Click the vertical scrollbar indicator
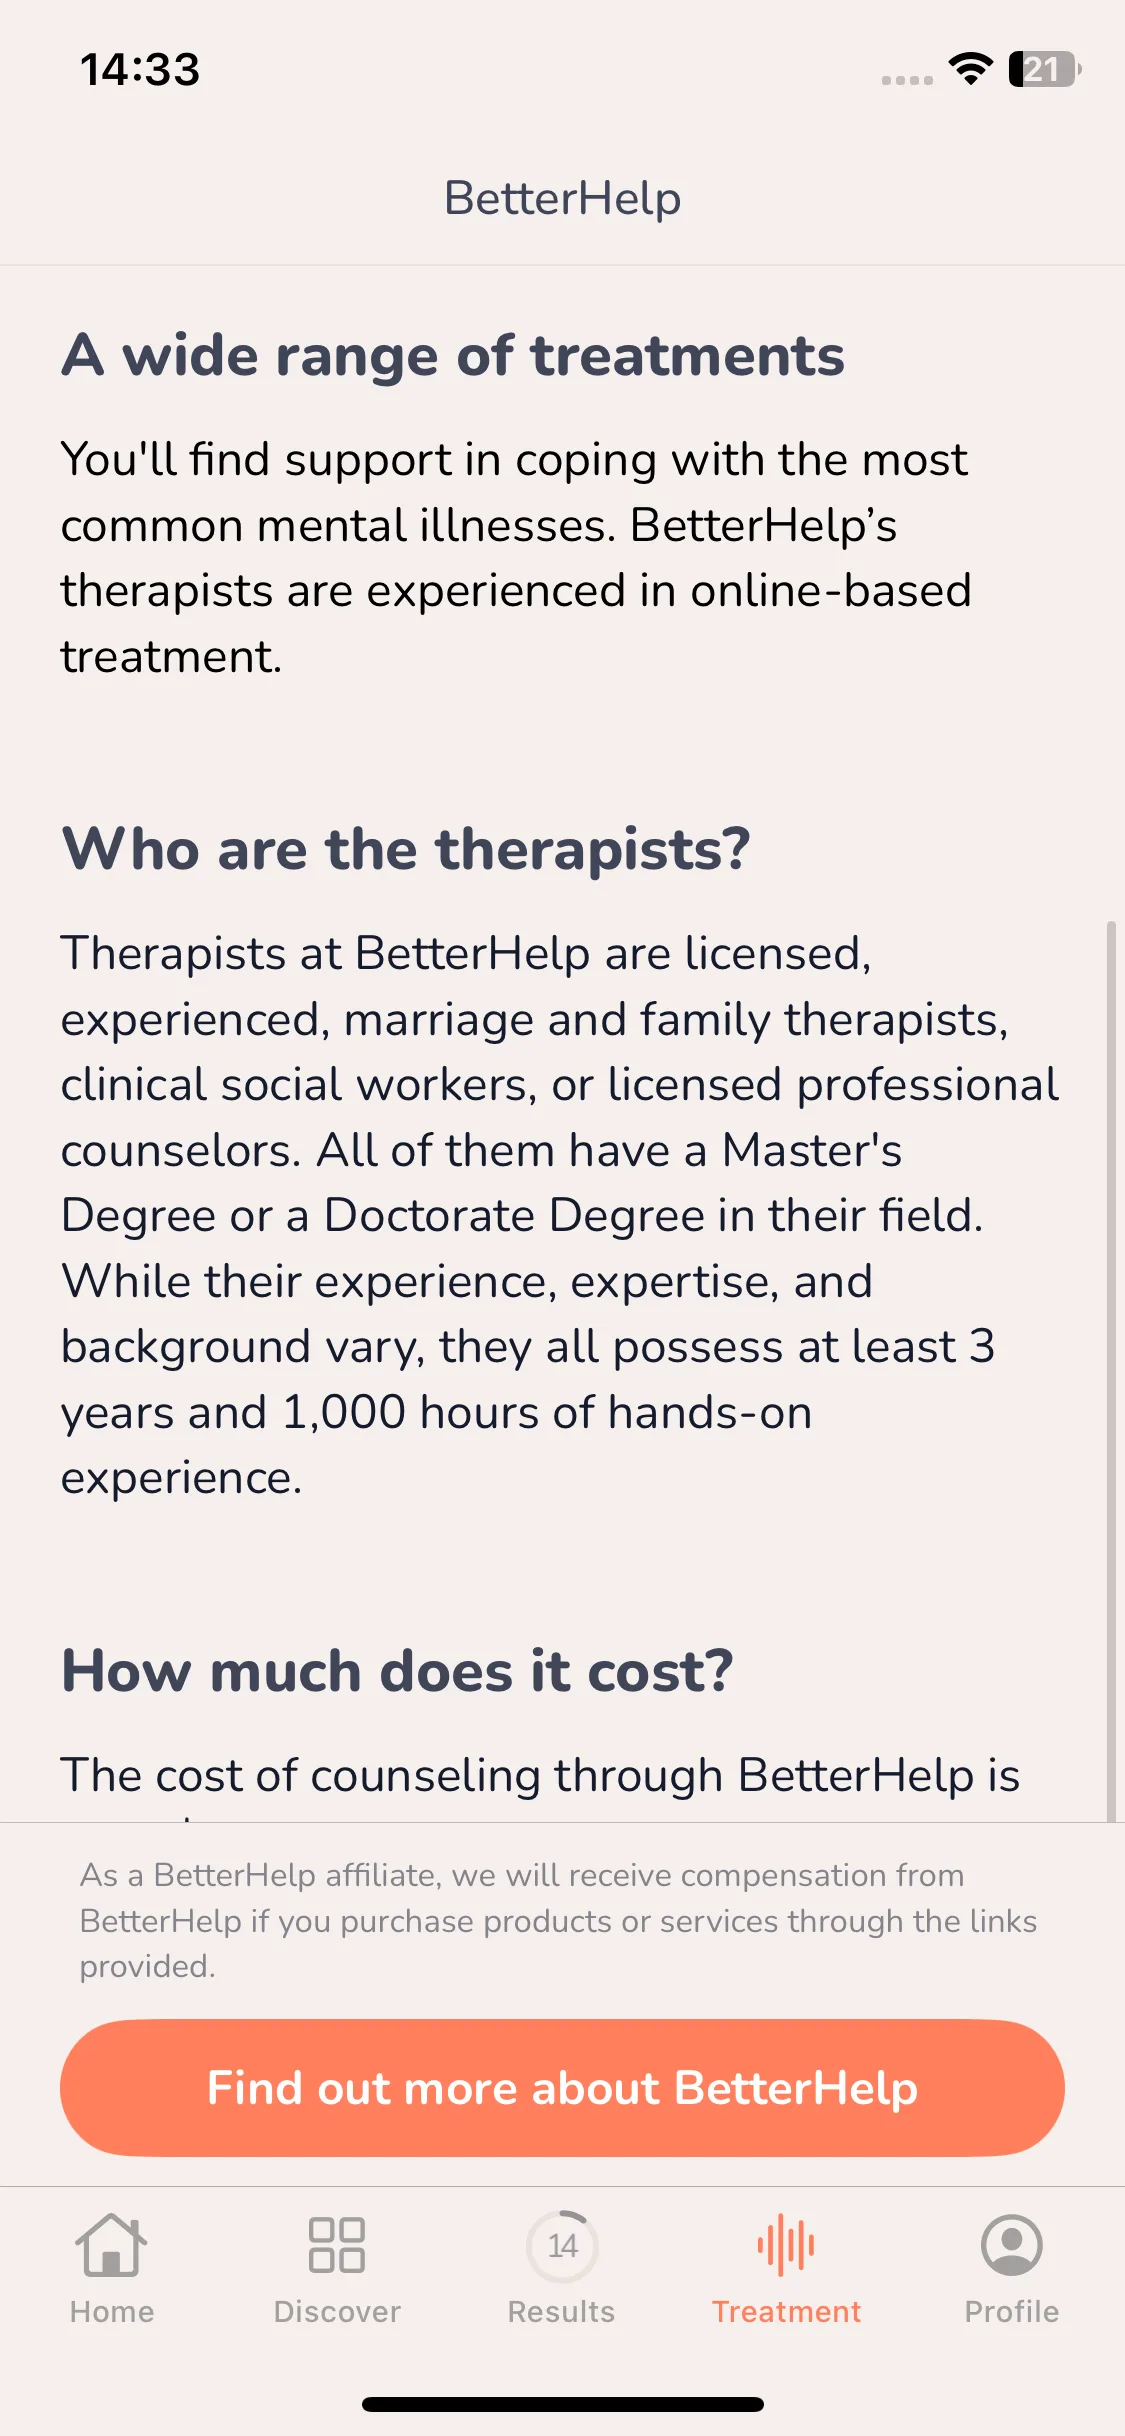 [x=1111, y=1371]
